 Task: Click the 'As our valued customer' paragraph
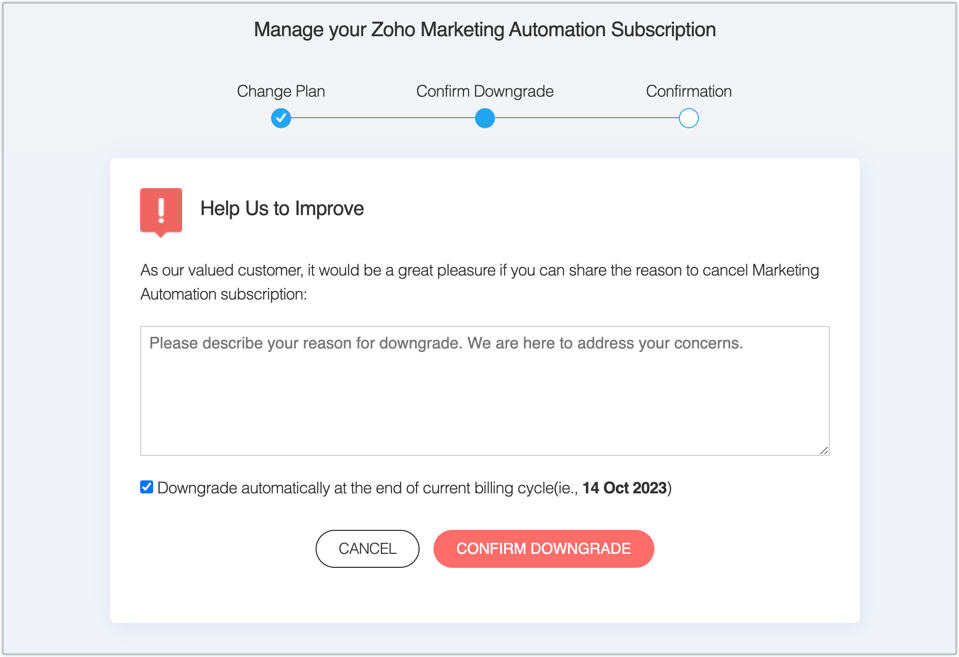pyautogui.click(x=480, y=282)
